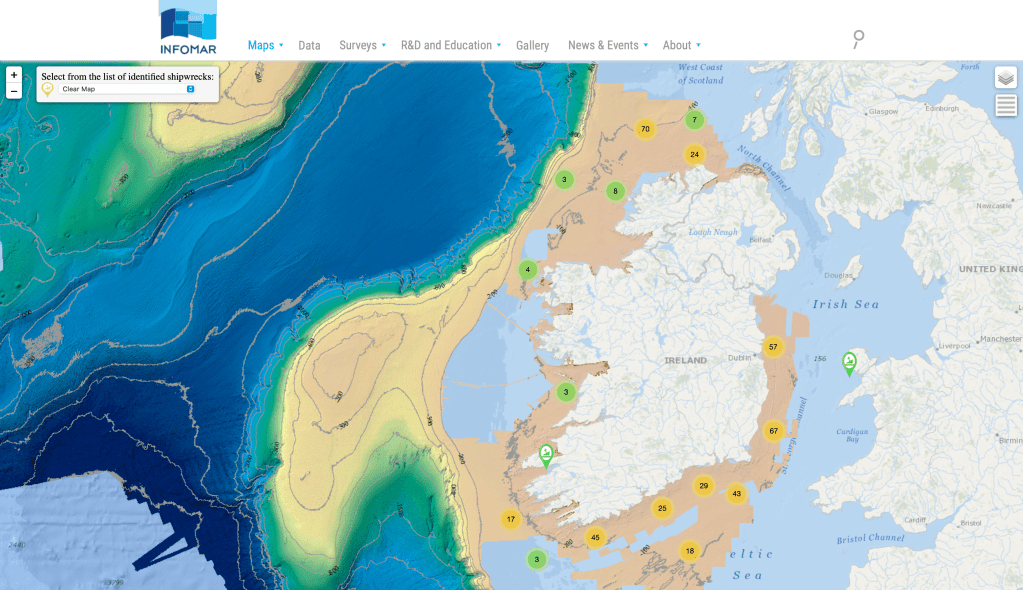Open the legend list icon below layers
Viewport: 1023px width, 590px height.
point(1005,105)
